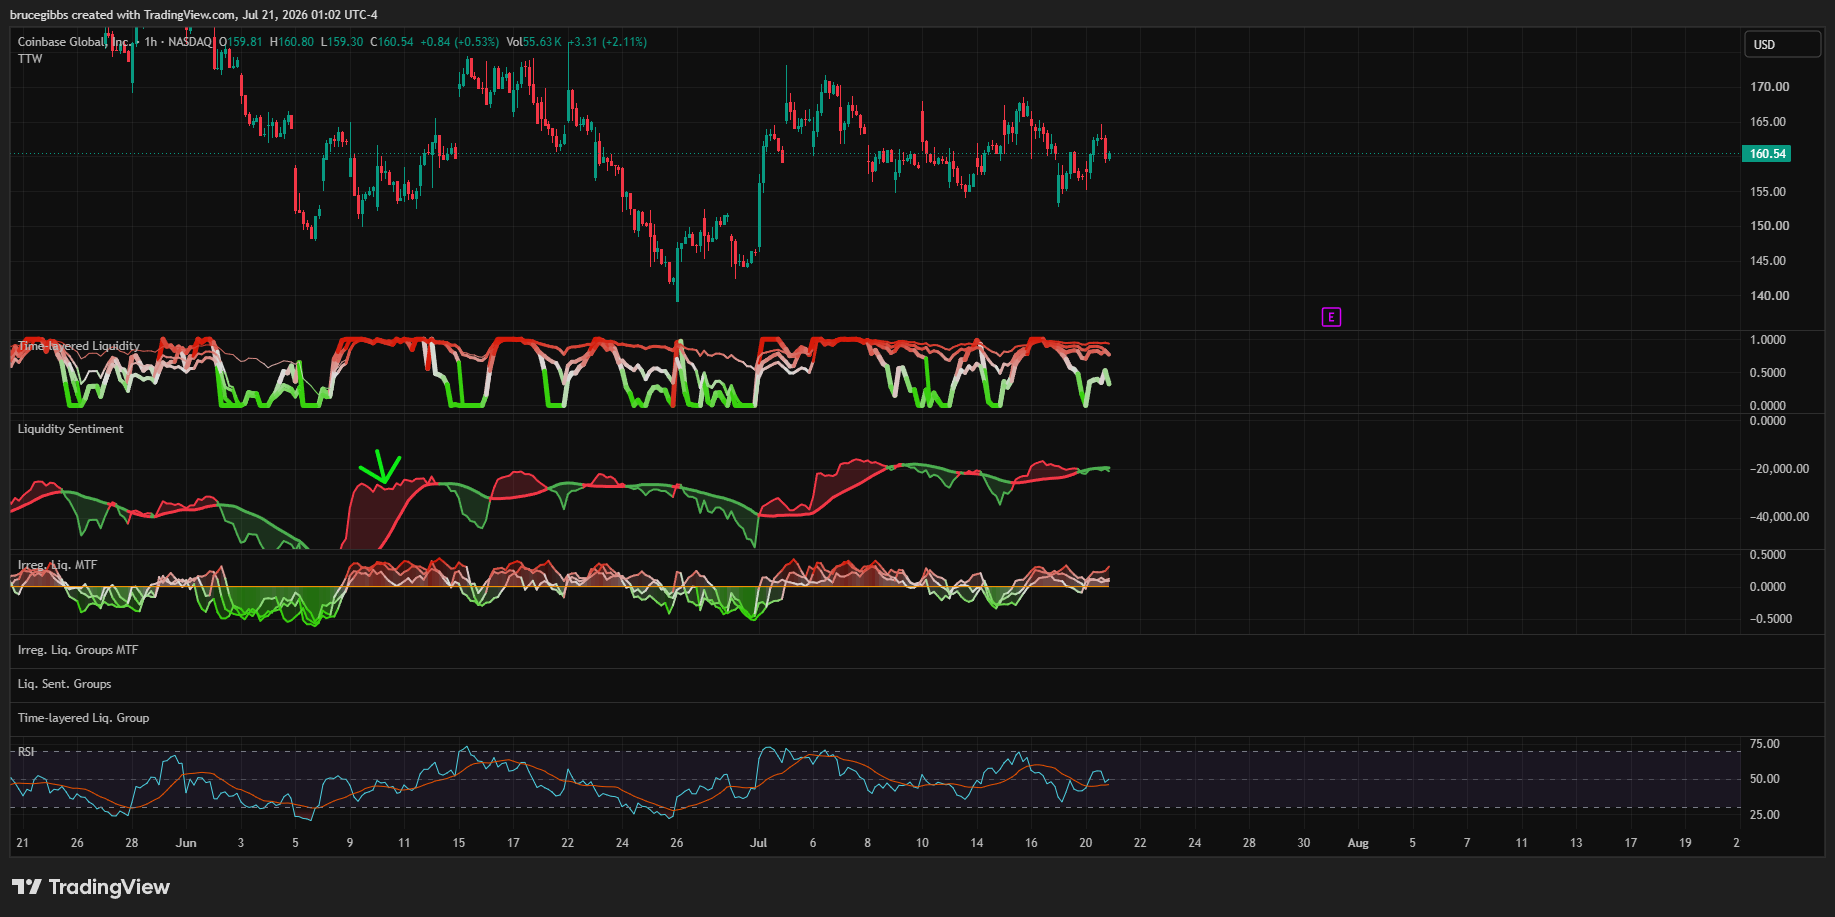Click the 170.00 price axis label
This screenshot has height=917, width=1835.
pos(1769,87)
